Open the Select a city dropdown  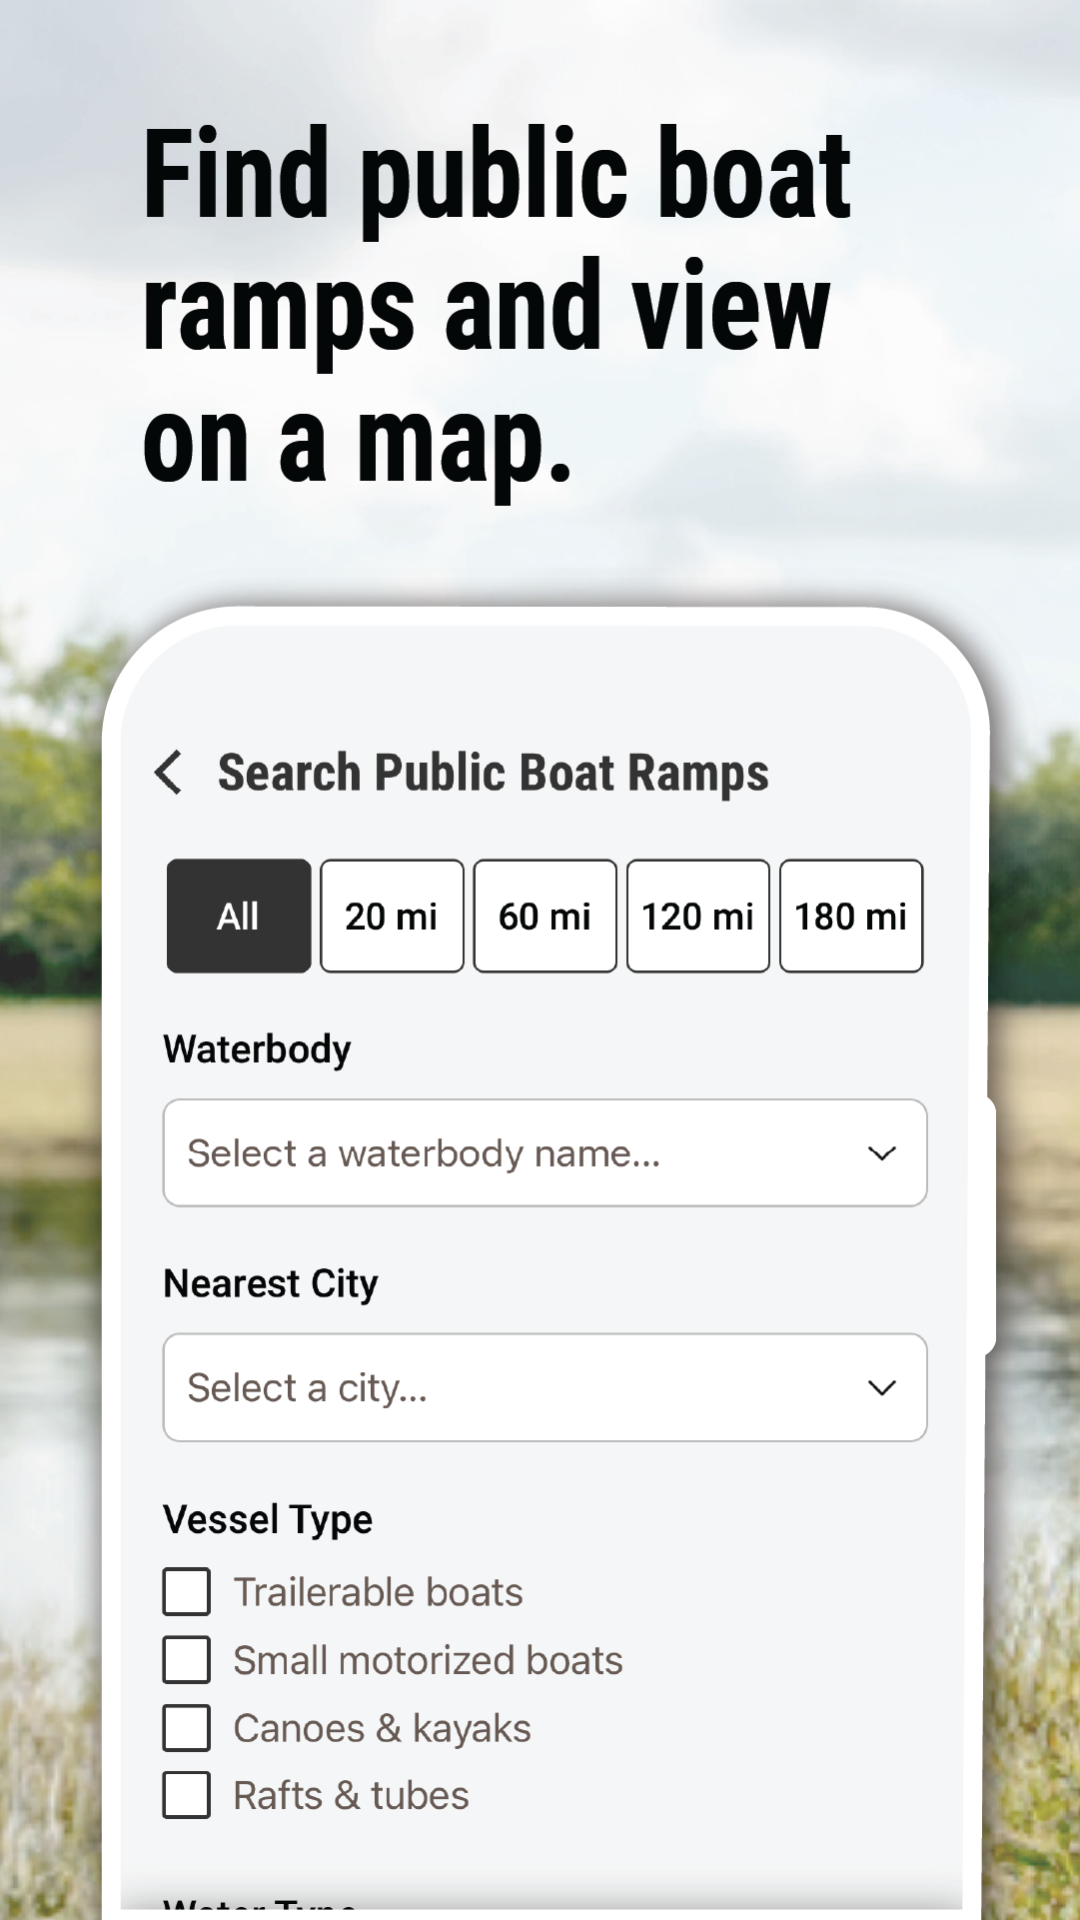point(545,1388)
